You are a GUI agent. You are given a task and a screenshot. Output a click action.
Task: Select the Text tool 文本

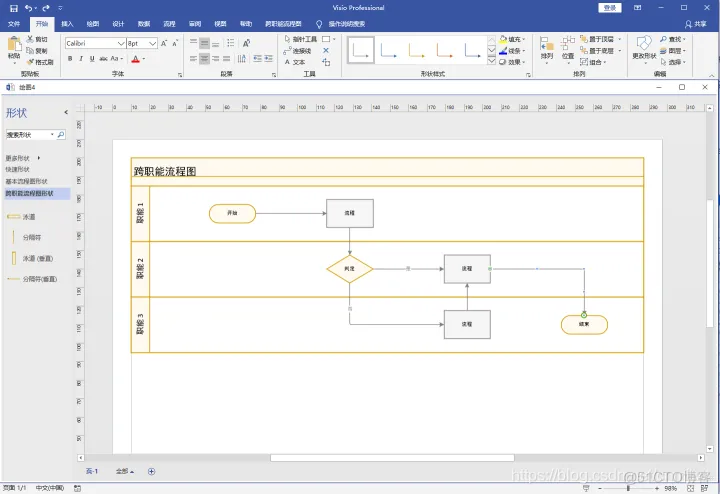point(295,62)
